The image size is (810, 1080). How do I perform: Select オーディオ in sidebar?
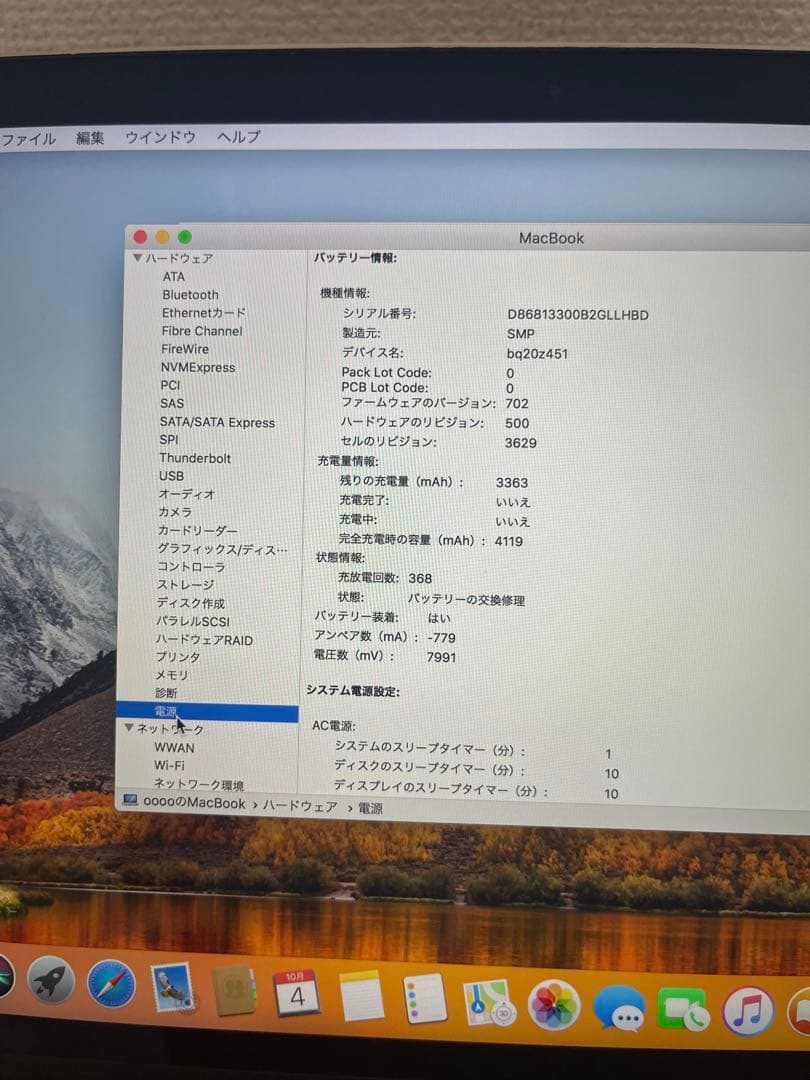tap(187, 494)
